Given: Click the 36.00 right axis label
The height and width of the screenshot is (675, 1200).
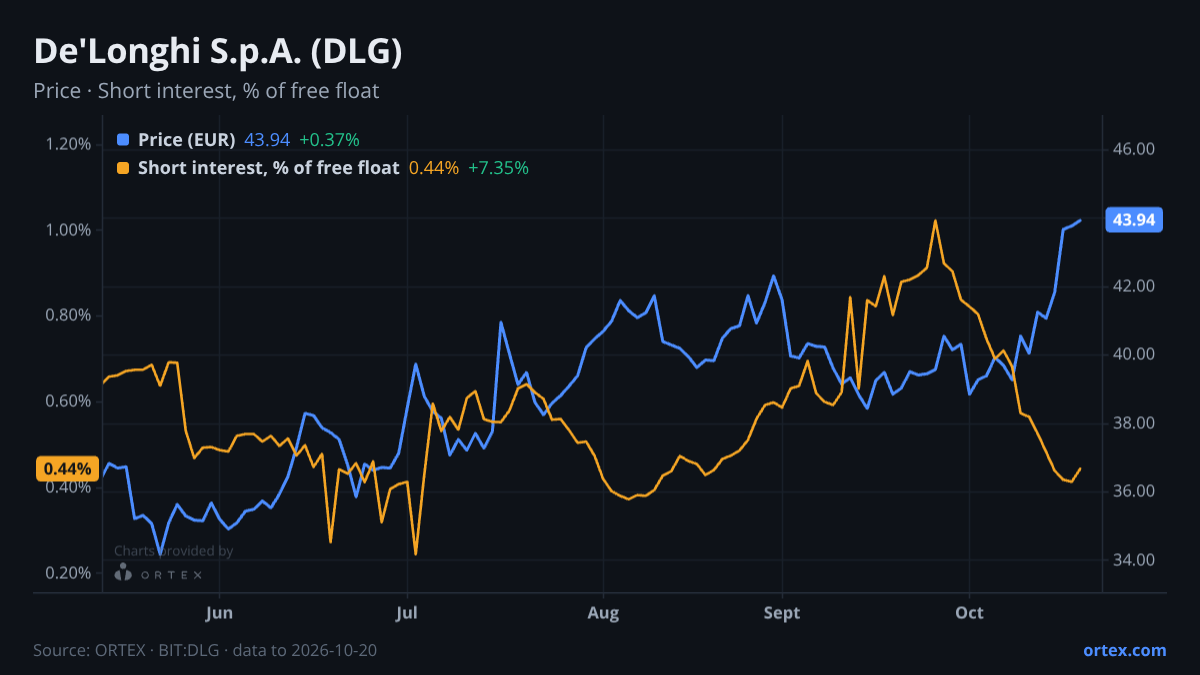Looking at the screenshot, I should [x=1134, y=491].
